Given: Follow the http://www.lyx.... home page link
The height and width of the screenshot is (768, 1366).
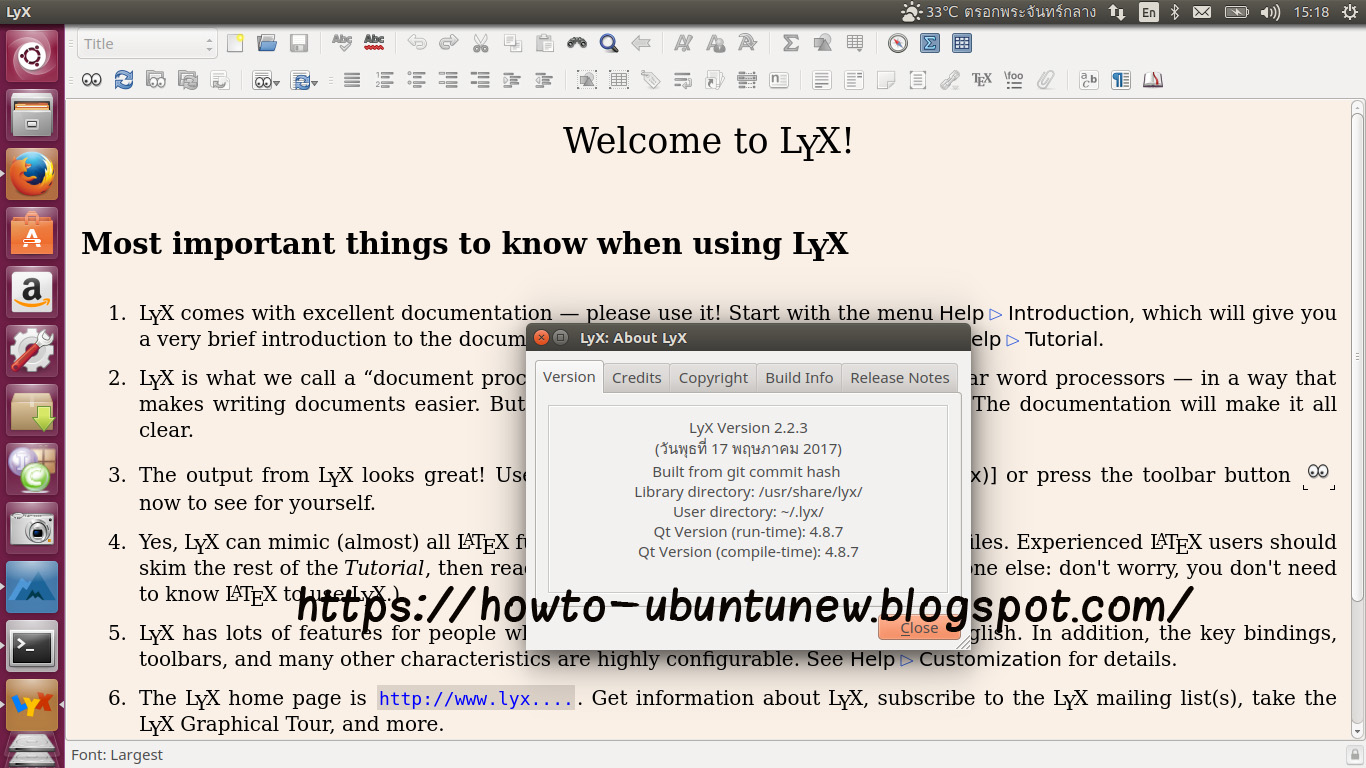Looking at the screenshot, I should click(x=475, y=698).
